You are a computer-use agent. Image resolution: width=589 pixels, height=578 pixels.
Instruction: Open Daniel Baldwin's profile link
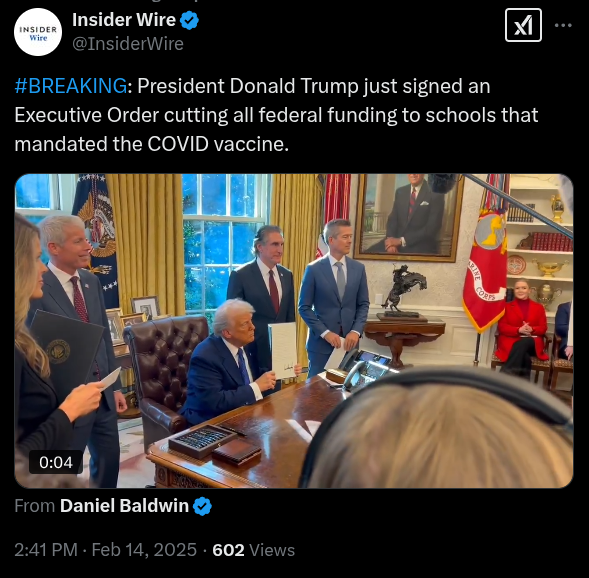click(124, 506)
